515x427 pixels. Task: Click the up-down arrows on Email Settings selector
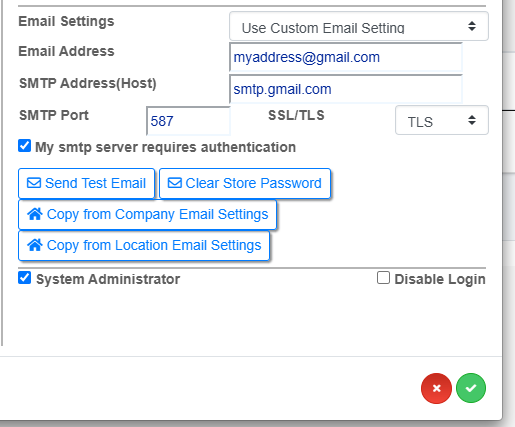click(x=472, y=26)
